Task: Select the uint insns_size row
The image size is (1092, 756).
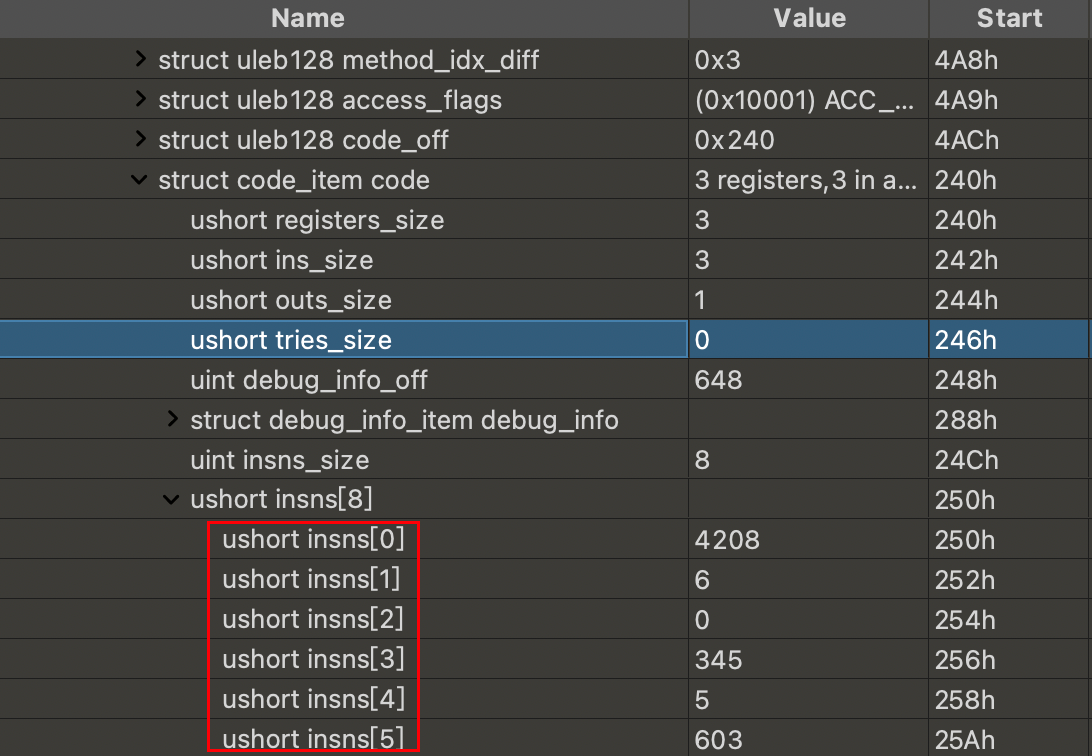Action: (x=279, y=460)
